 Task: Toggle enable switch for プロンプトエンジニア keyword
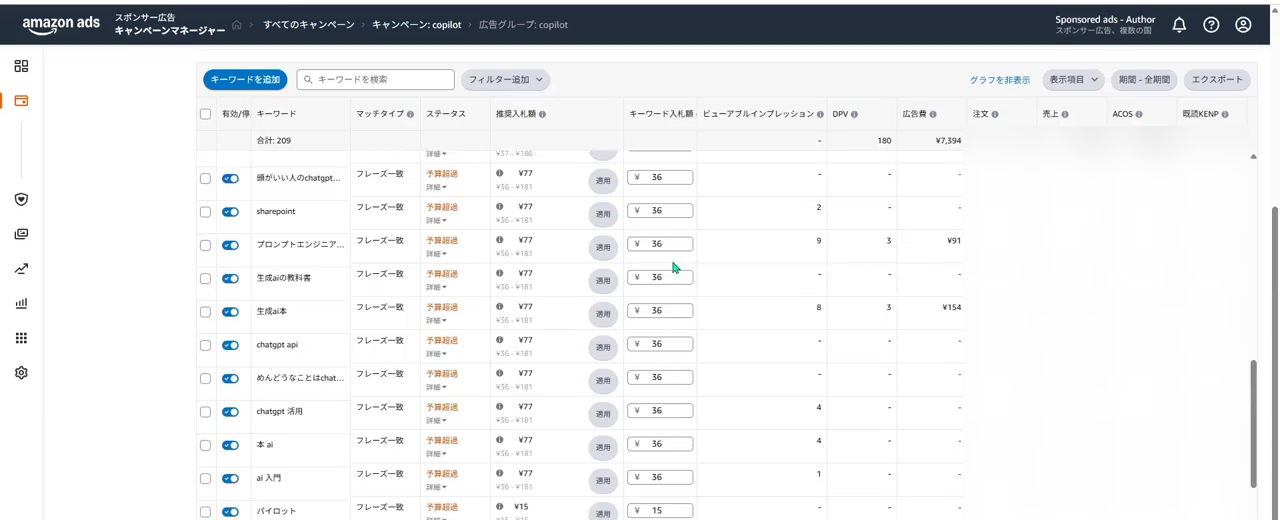tap(230, 245)
